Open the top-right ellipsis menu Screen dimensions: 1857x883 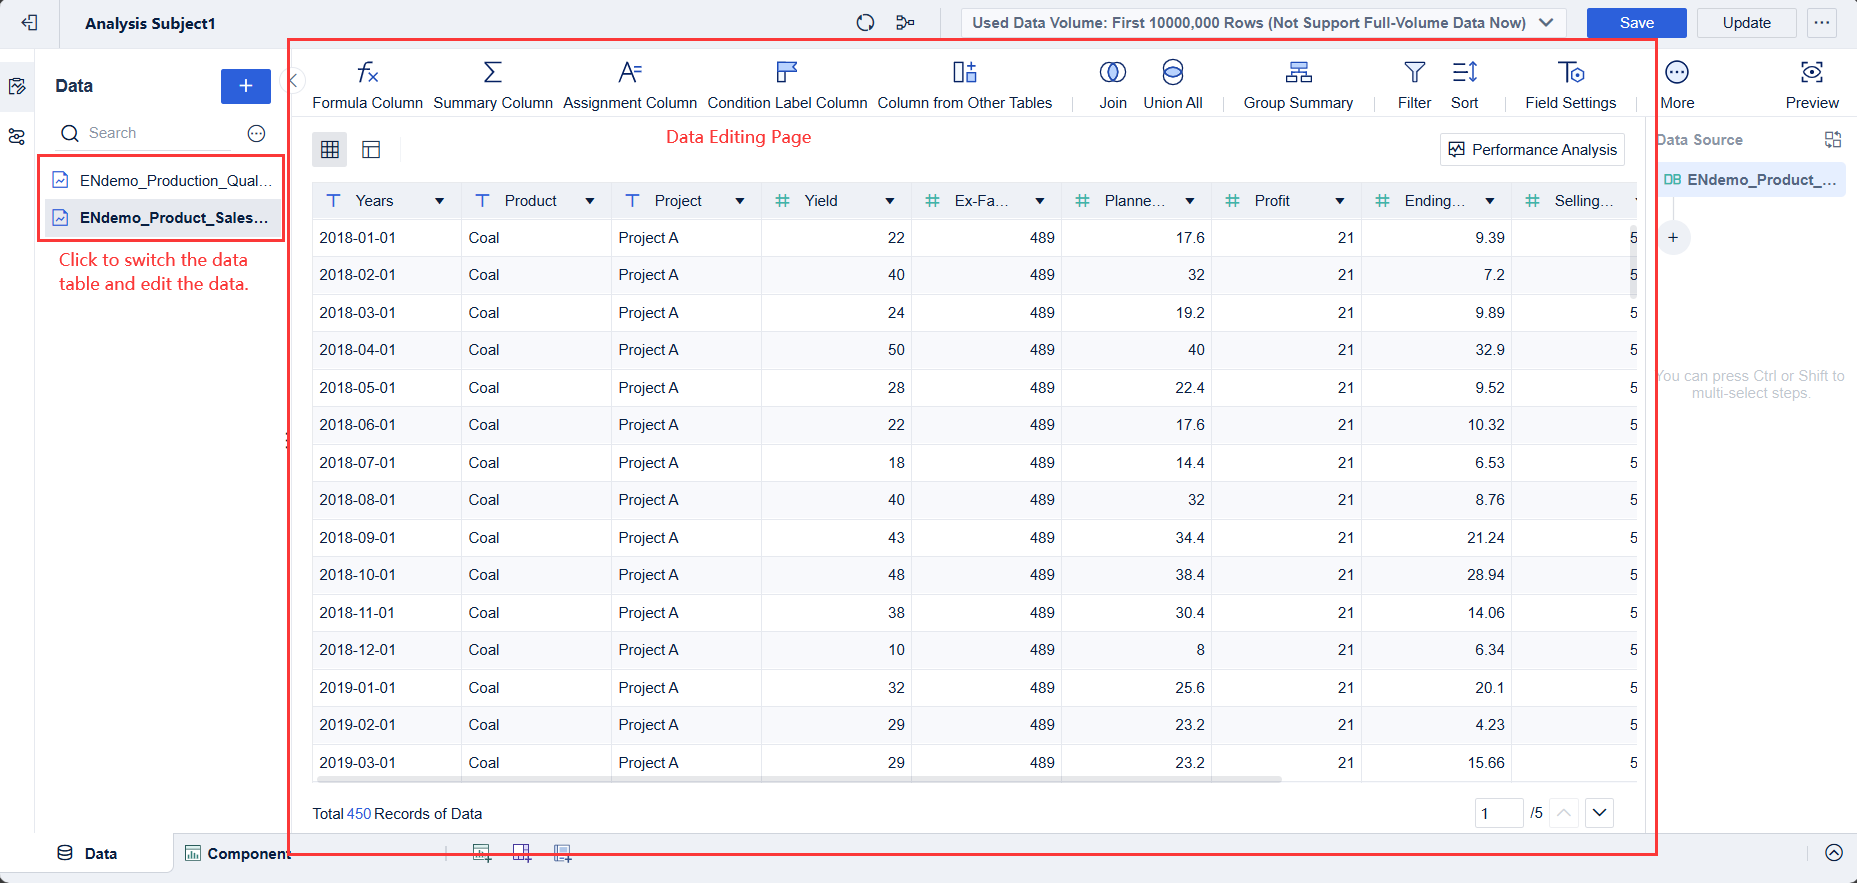click(x=1822, y=22)
